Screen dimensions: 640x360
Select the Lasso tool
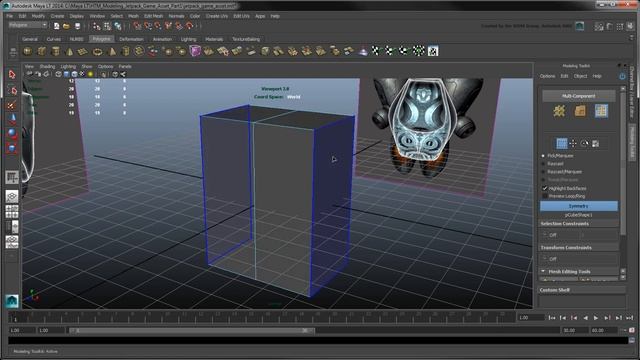12,90
